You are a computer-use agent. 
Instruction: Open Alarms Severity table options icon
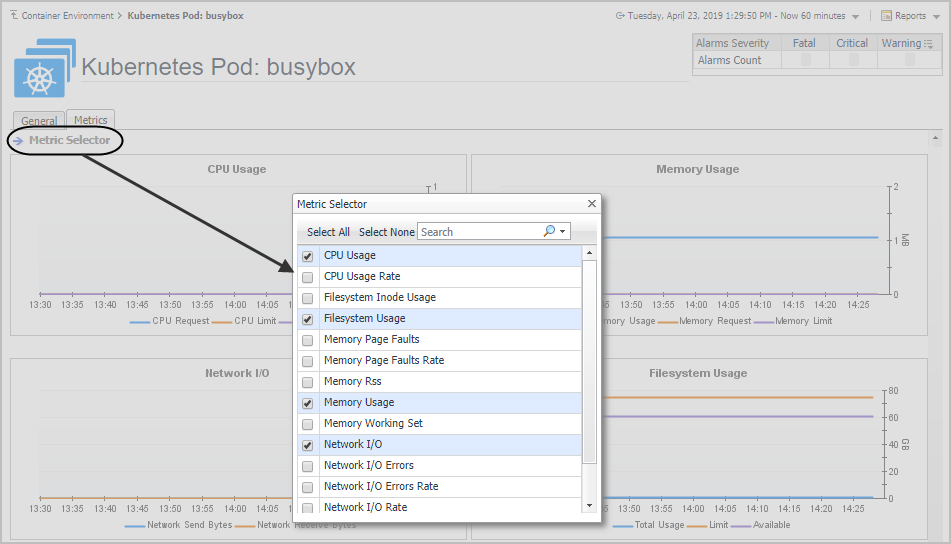929,44
